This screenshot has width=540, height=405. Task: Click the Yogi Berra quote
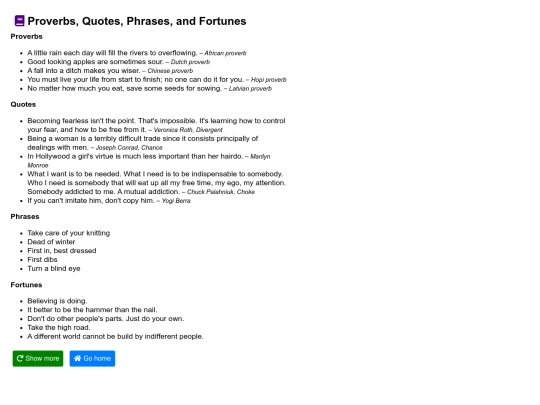click(x=109, y=201)
